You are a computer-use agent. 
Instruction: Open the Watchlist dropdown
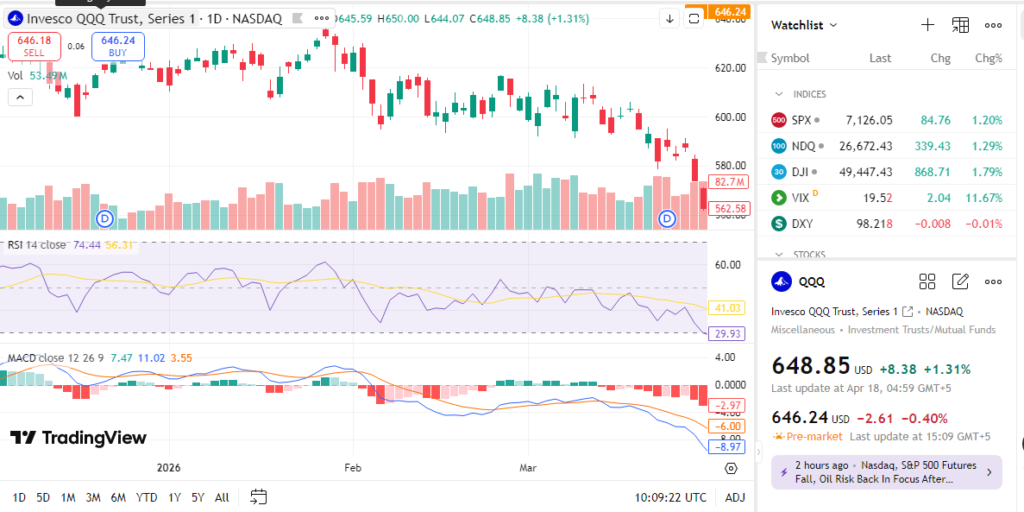pos(804,25)
